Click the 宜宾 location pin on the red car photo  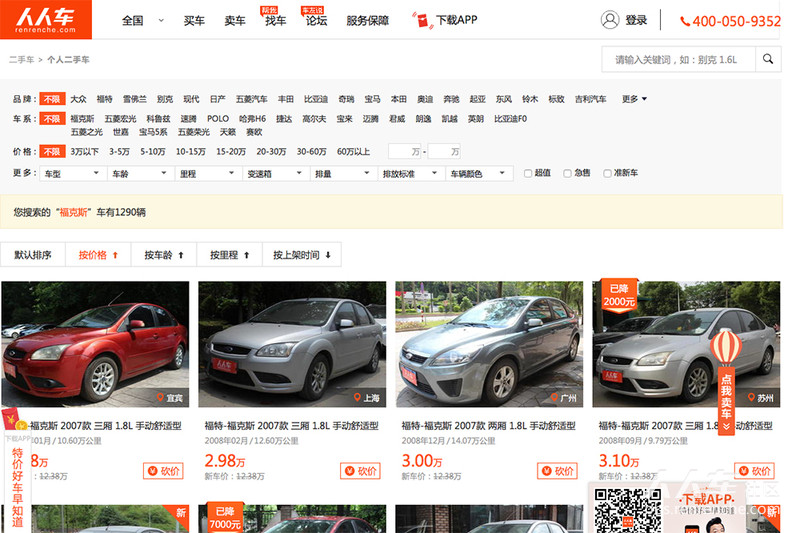click(160, 397)
